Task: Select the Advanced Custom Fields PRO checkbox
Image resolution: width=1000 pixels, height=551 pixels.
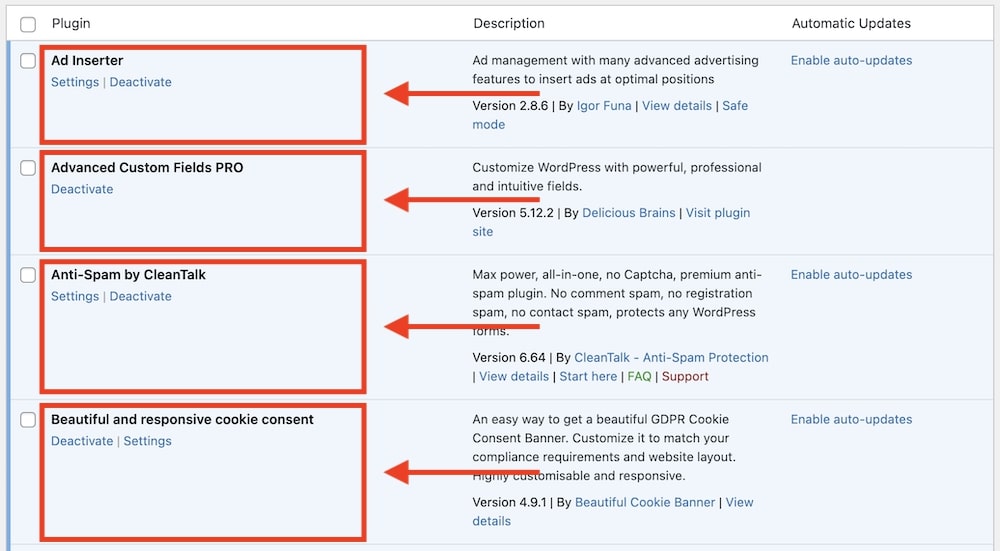Action: click(x=28, y=168)
